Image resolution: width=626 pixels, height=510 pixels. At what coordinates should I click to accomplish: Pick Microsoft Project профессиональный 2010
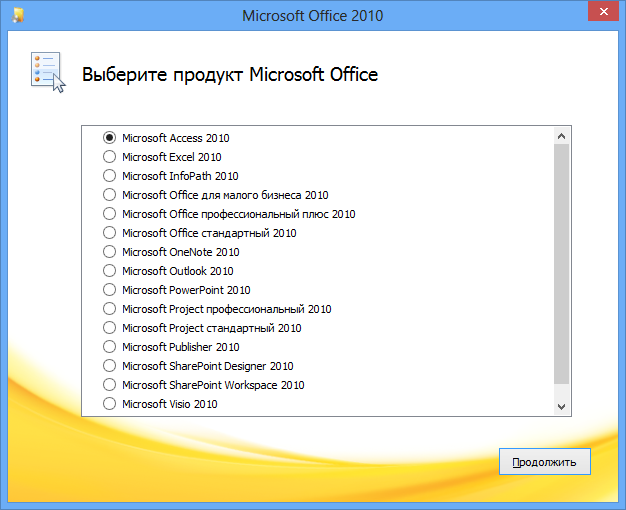point(110,309)
